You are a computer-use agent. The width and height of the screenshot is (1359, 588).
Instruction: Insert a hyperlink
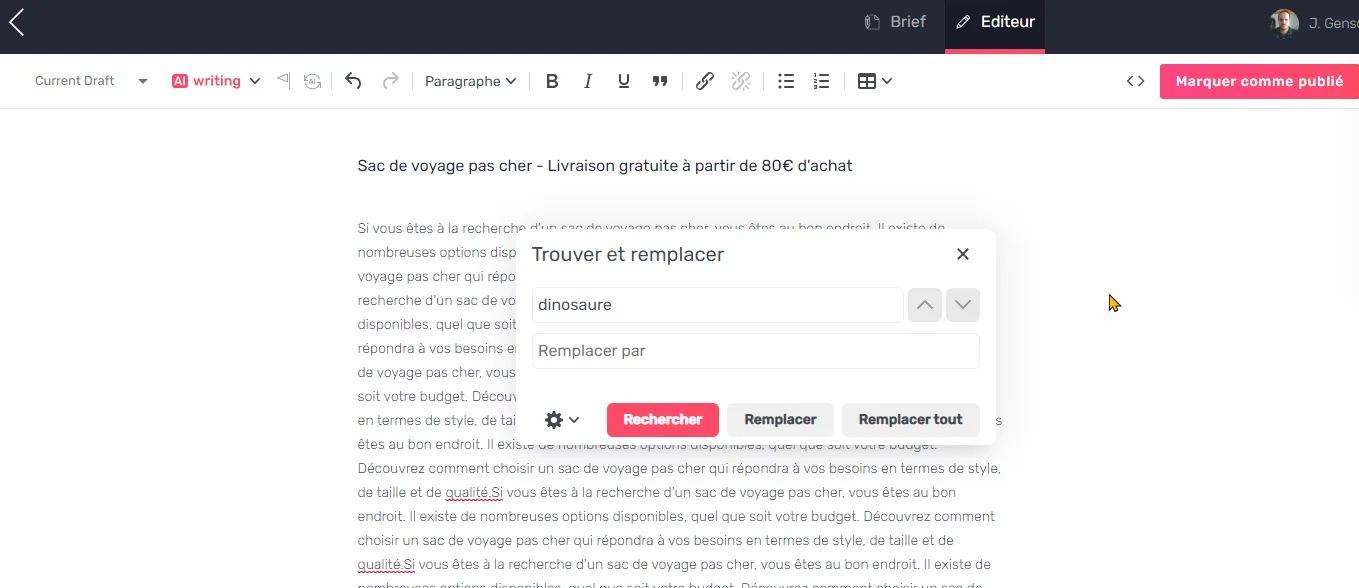[705, 81]
